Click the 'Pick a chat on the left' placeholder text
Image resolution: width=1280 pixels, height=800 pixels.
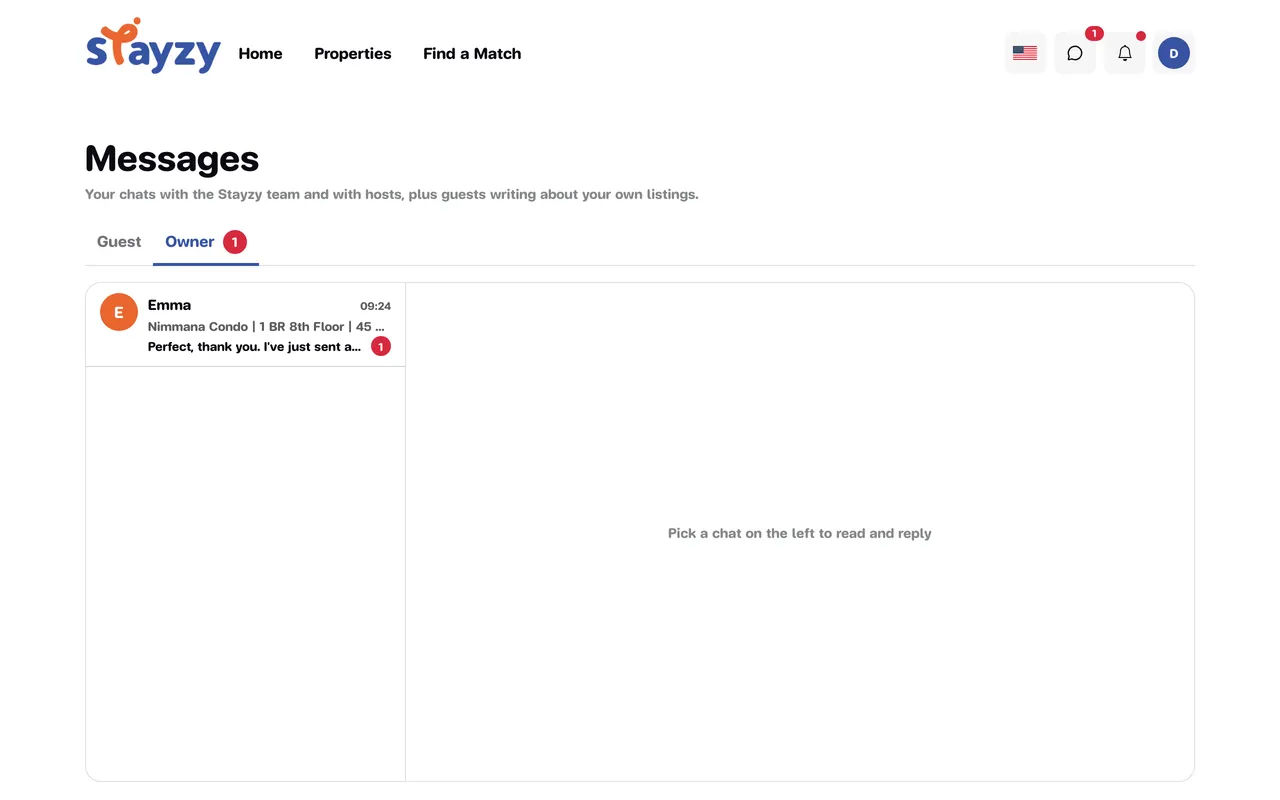(800, 533)
